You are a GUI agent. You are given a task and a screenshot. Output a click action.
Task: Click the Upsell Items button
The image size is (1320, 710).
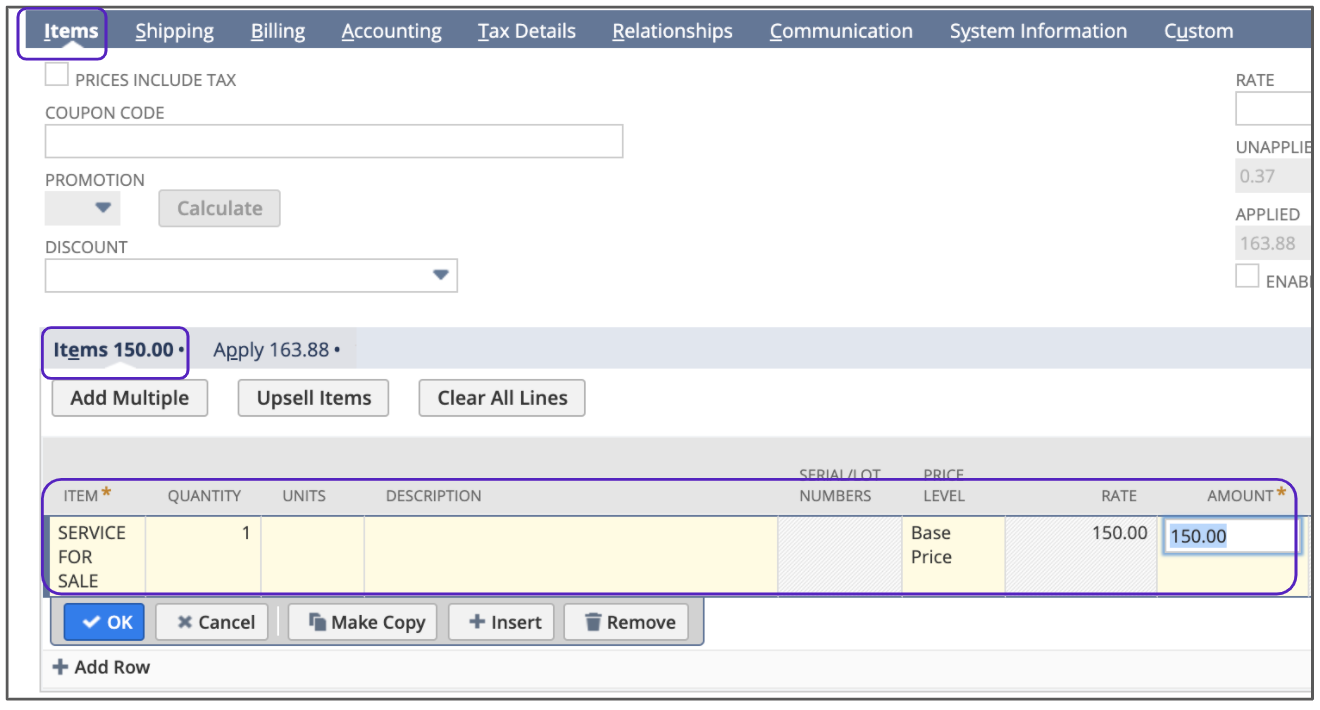(x=313, y=398)
